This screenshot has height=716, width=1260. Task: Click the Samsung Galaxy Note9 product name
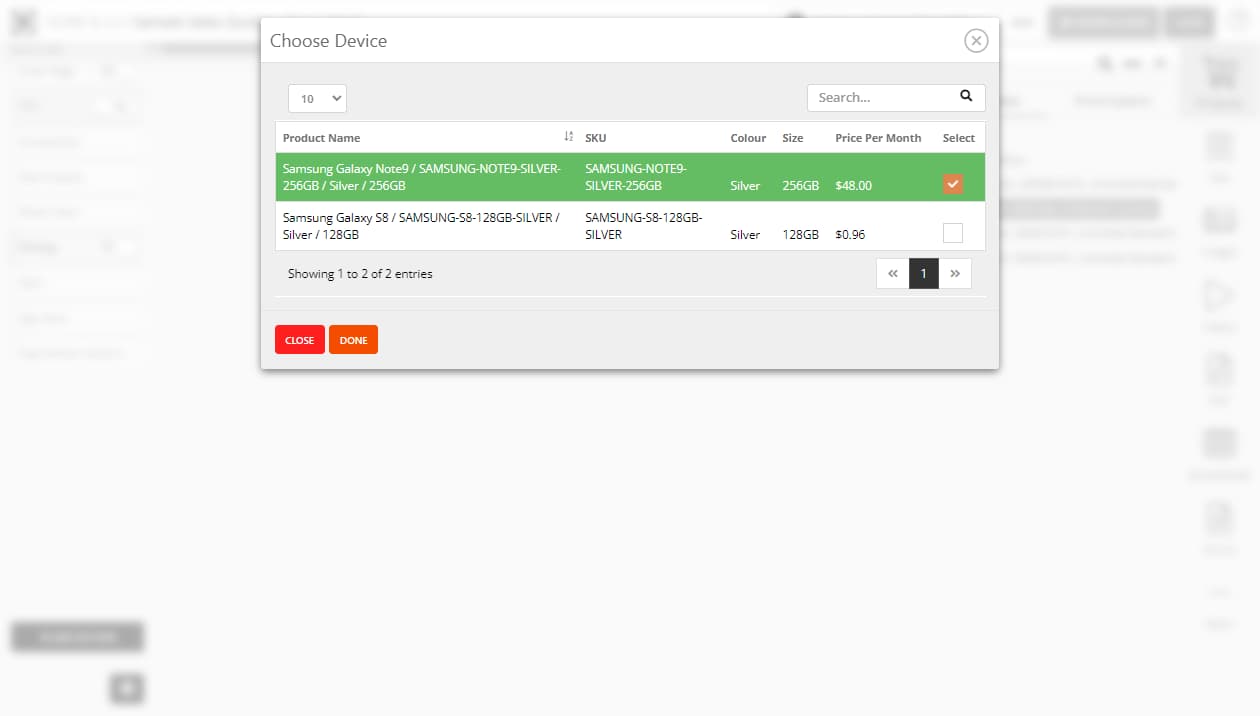coord(421,177)
